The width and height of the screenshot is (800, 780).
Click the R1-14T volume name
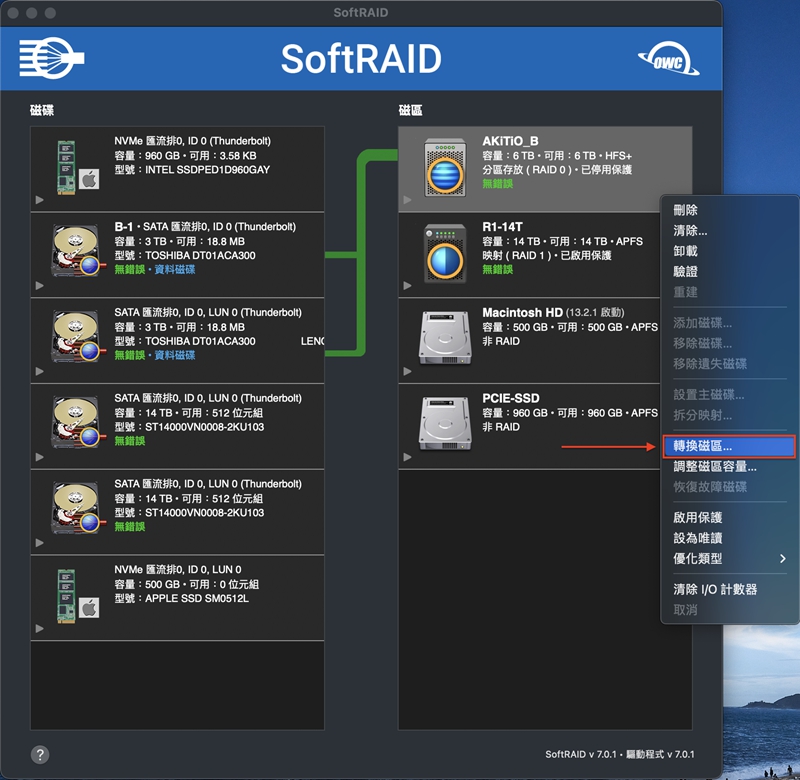503,227
